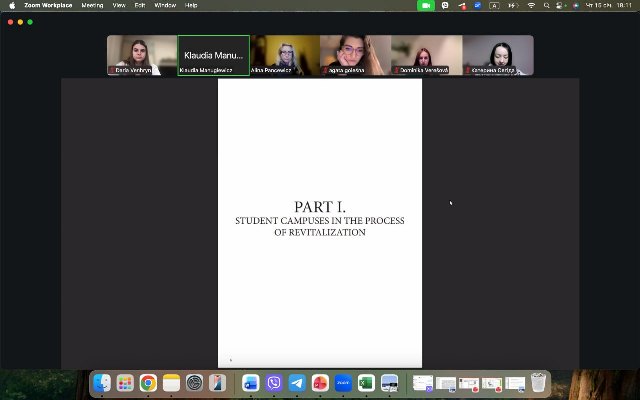Expand the Zoom Workplace application menu

(48, 5)
